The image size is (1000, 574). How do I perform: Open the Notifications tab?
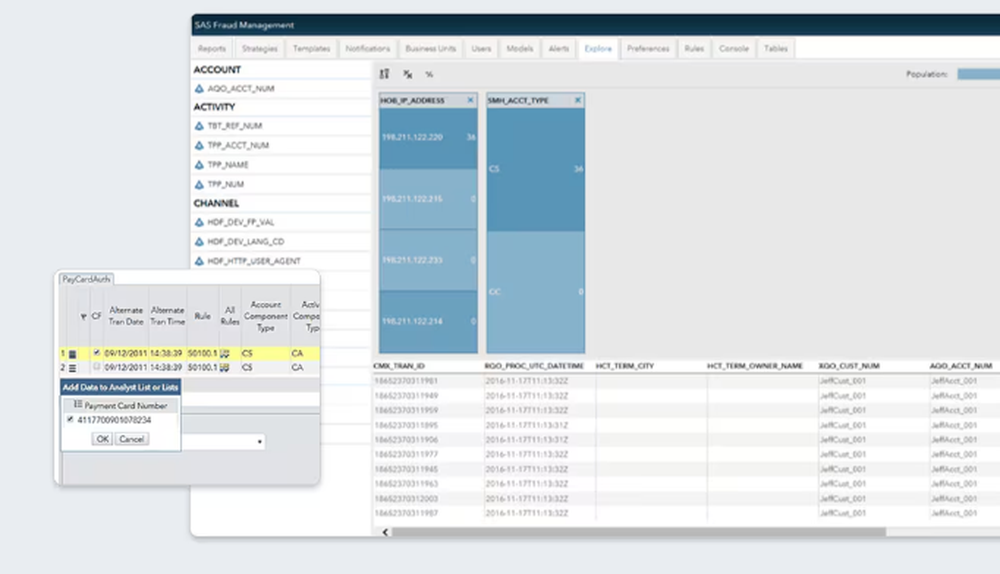(367, 48)
